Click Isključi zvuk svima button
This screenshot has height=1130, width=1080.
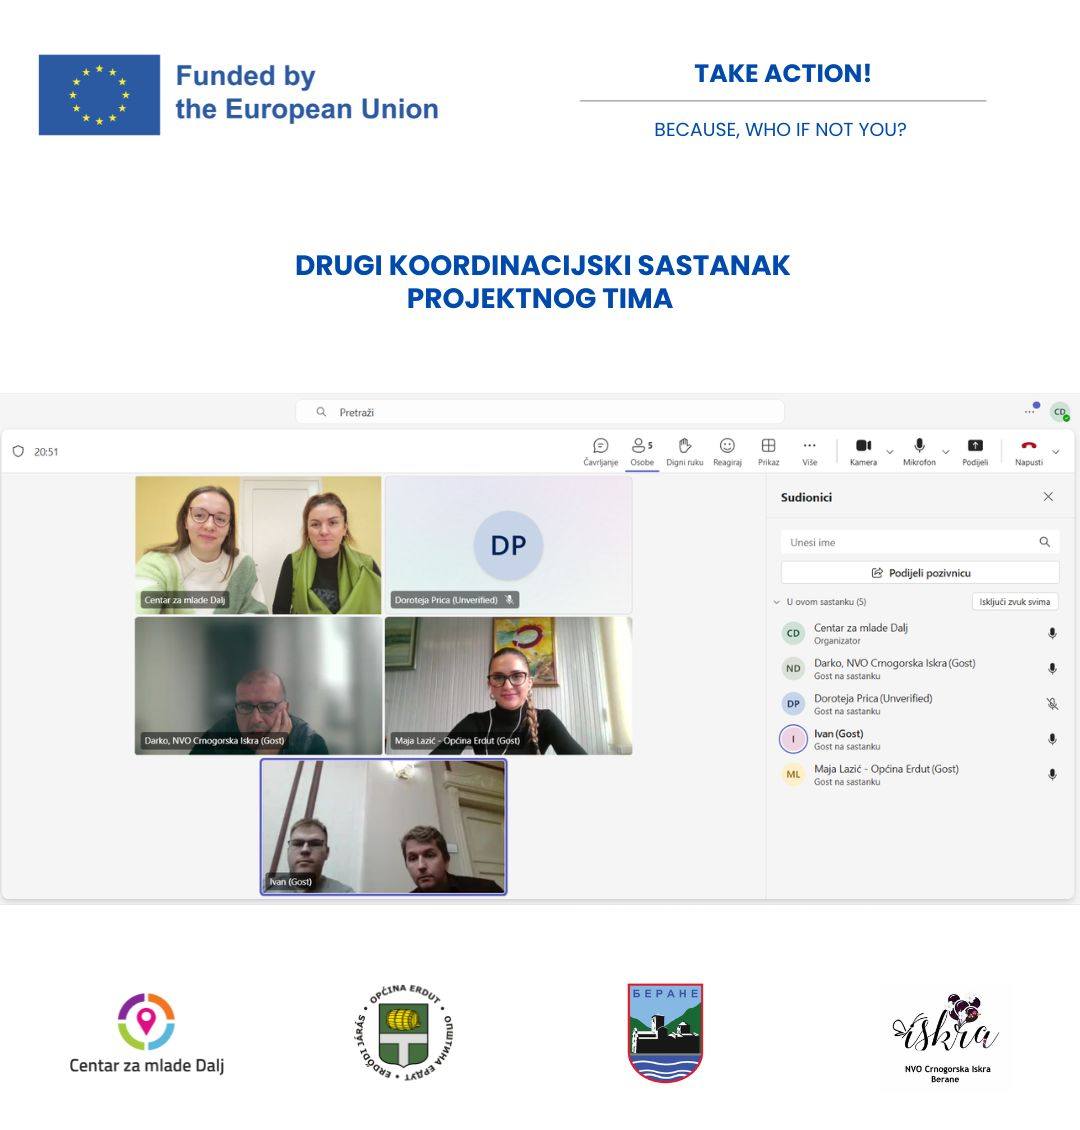point(1014,602)
